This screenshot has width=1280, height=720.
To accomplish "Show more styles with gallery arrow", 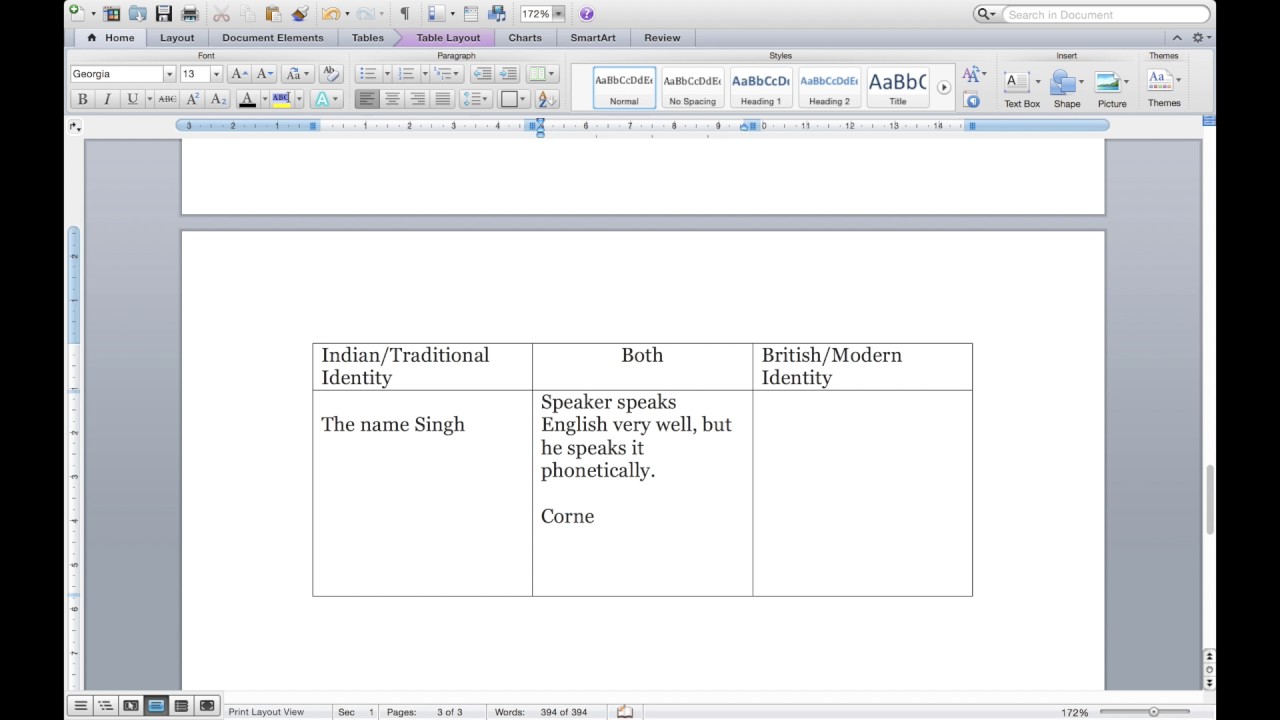I will pos(943,88).
